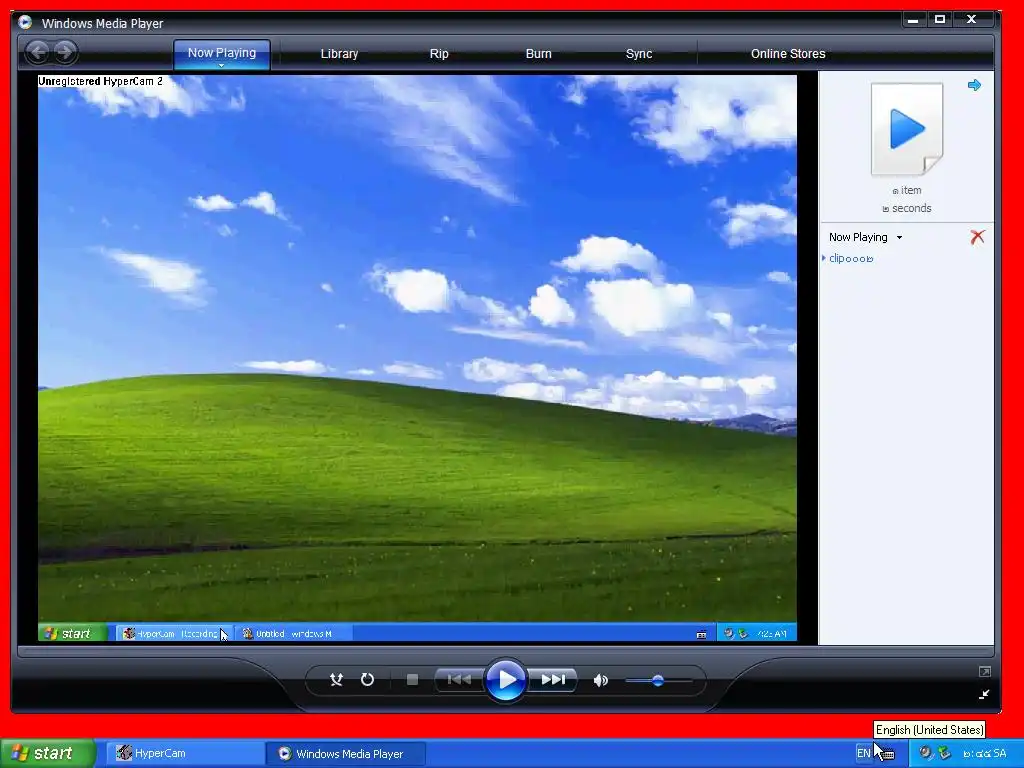Mute the sound with the speaker icon
Screen dimensions: 1024x768
click(x=600, y=680)
